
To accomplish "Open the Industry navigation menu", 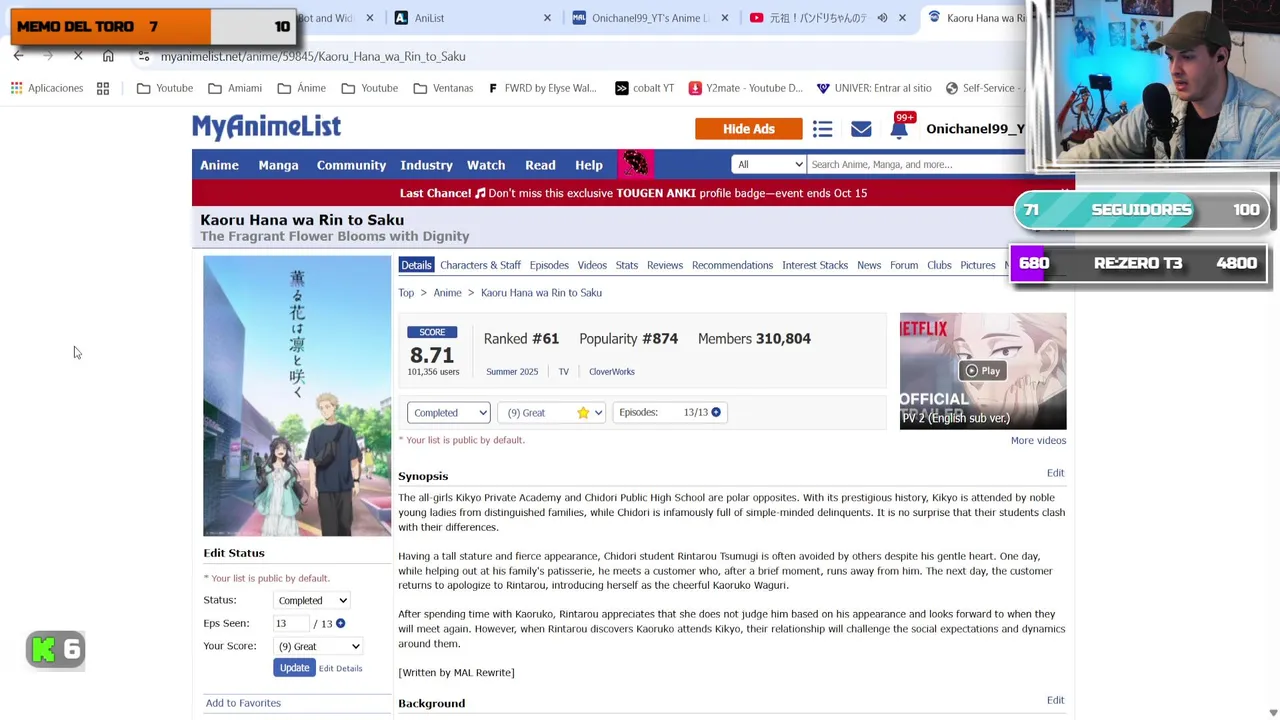I will tap(426, 165).
